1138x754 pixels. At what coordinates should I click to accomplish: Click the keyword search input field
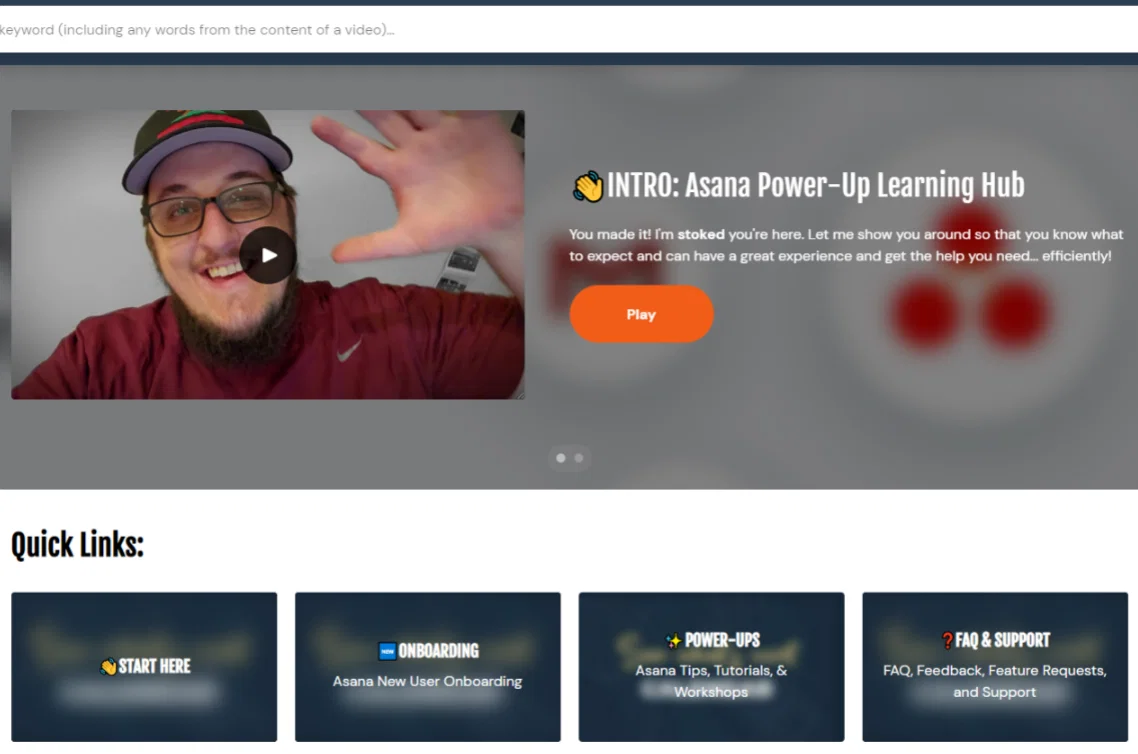pos(569,30)
